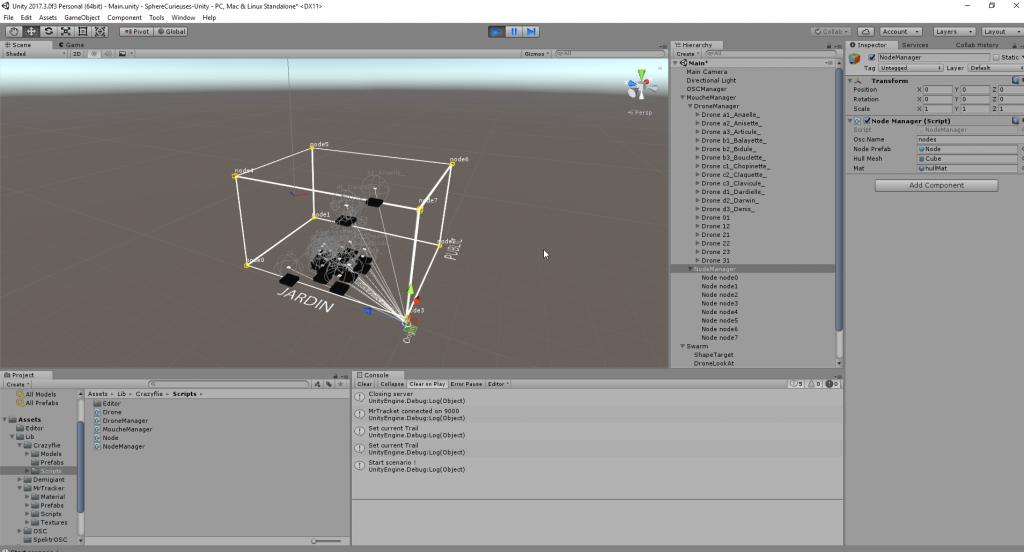
Task: Start Play mode
Action: [x=496, y=31]
